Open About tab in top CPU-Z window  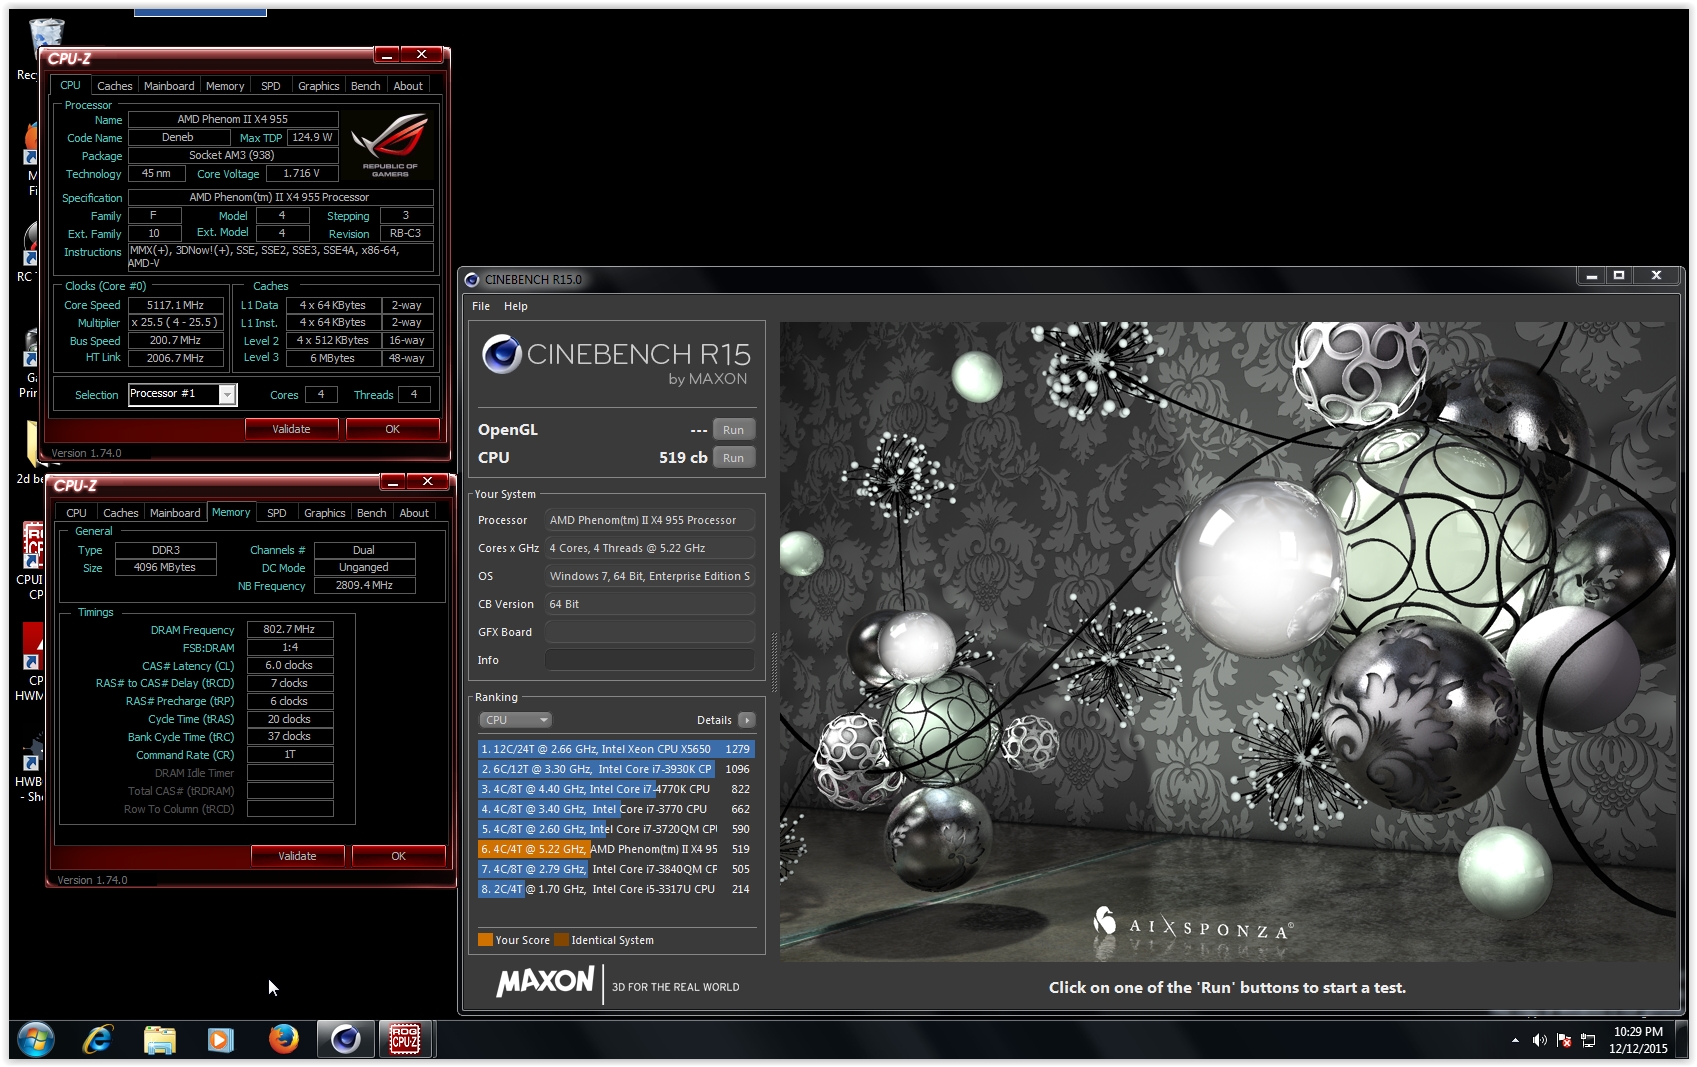(408, 86)
